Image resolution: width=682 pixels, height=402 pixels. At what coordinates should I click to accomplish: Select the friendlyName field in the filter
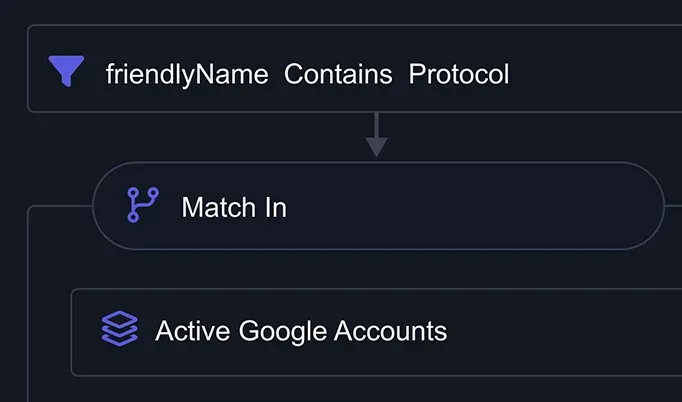coord(187,74)
